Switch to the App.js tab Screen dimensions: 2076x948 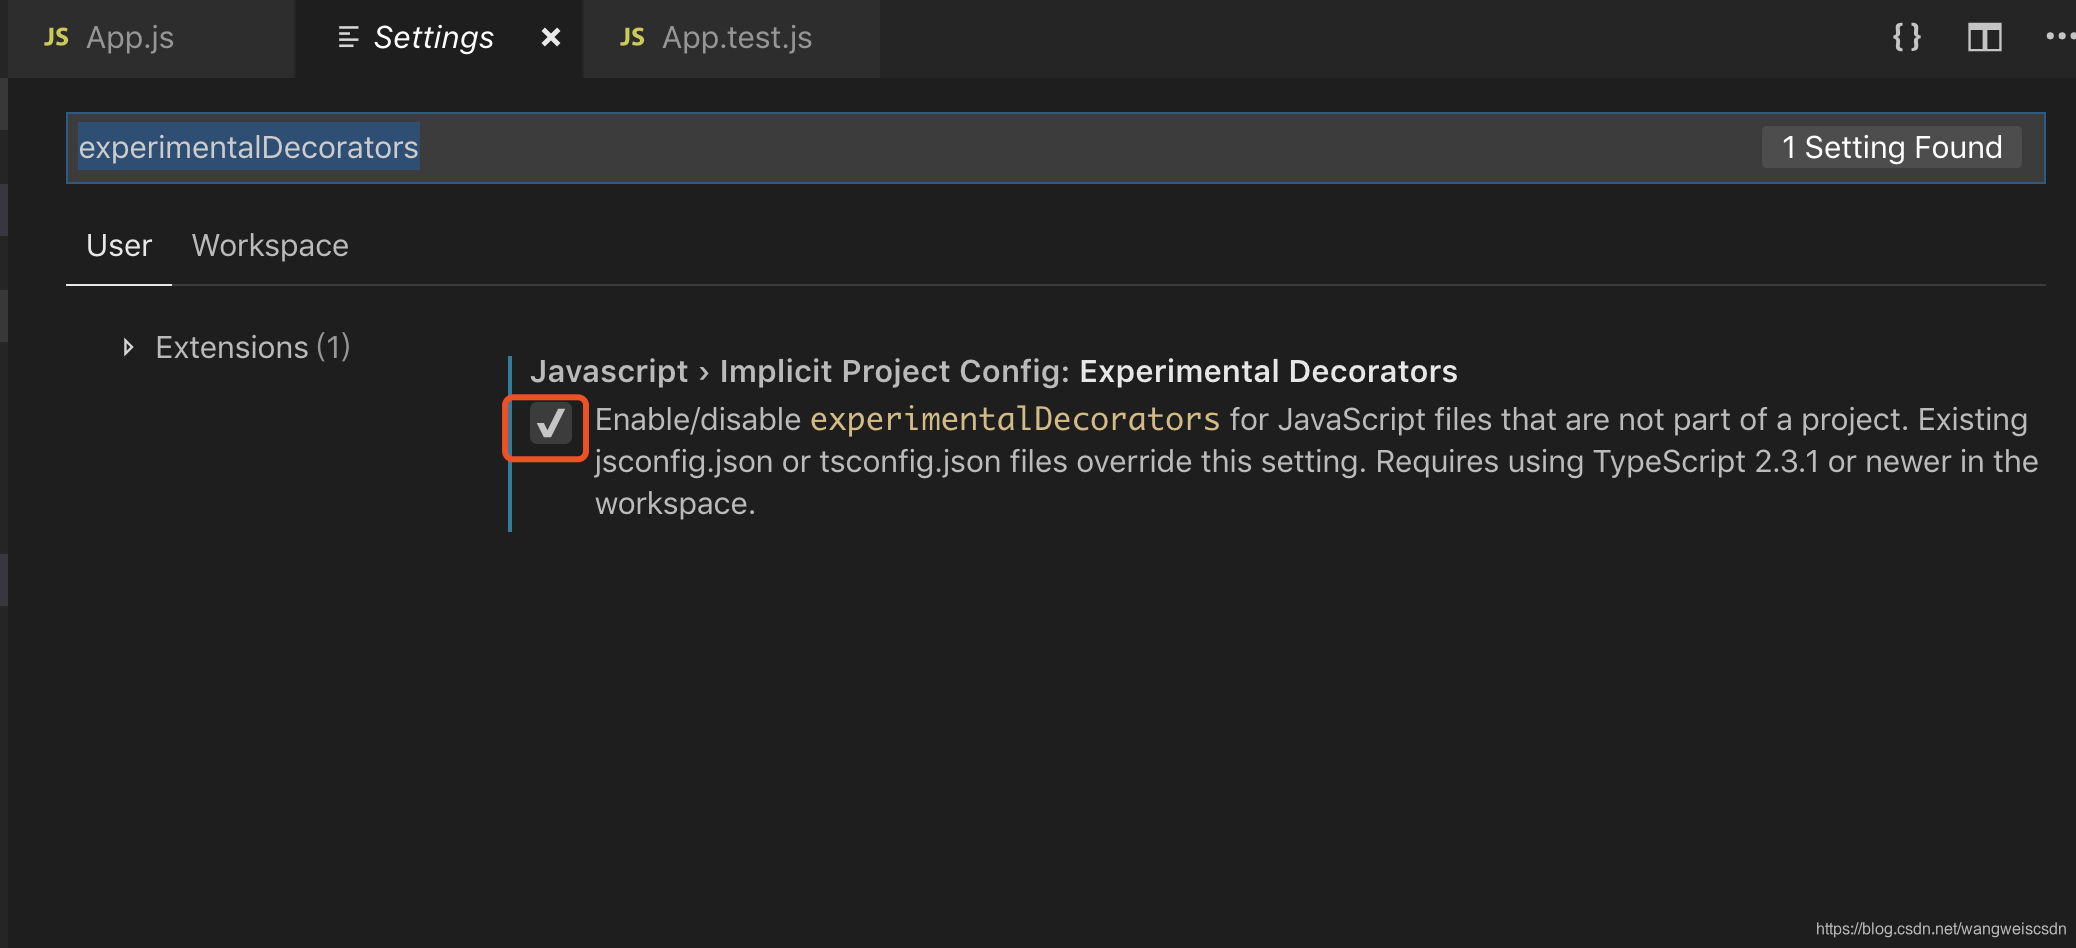point(131,37)
